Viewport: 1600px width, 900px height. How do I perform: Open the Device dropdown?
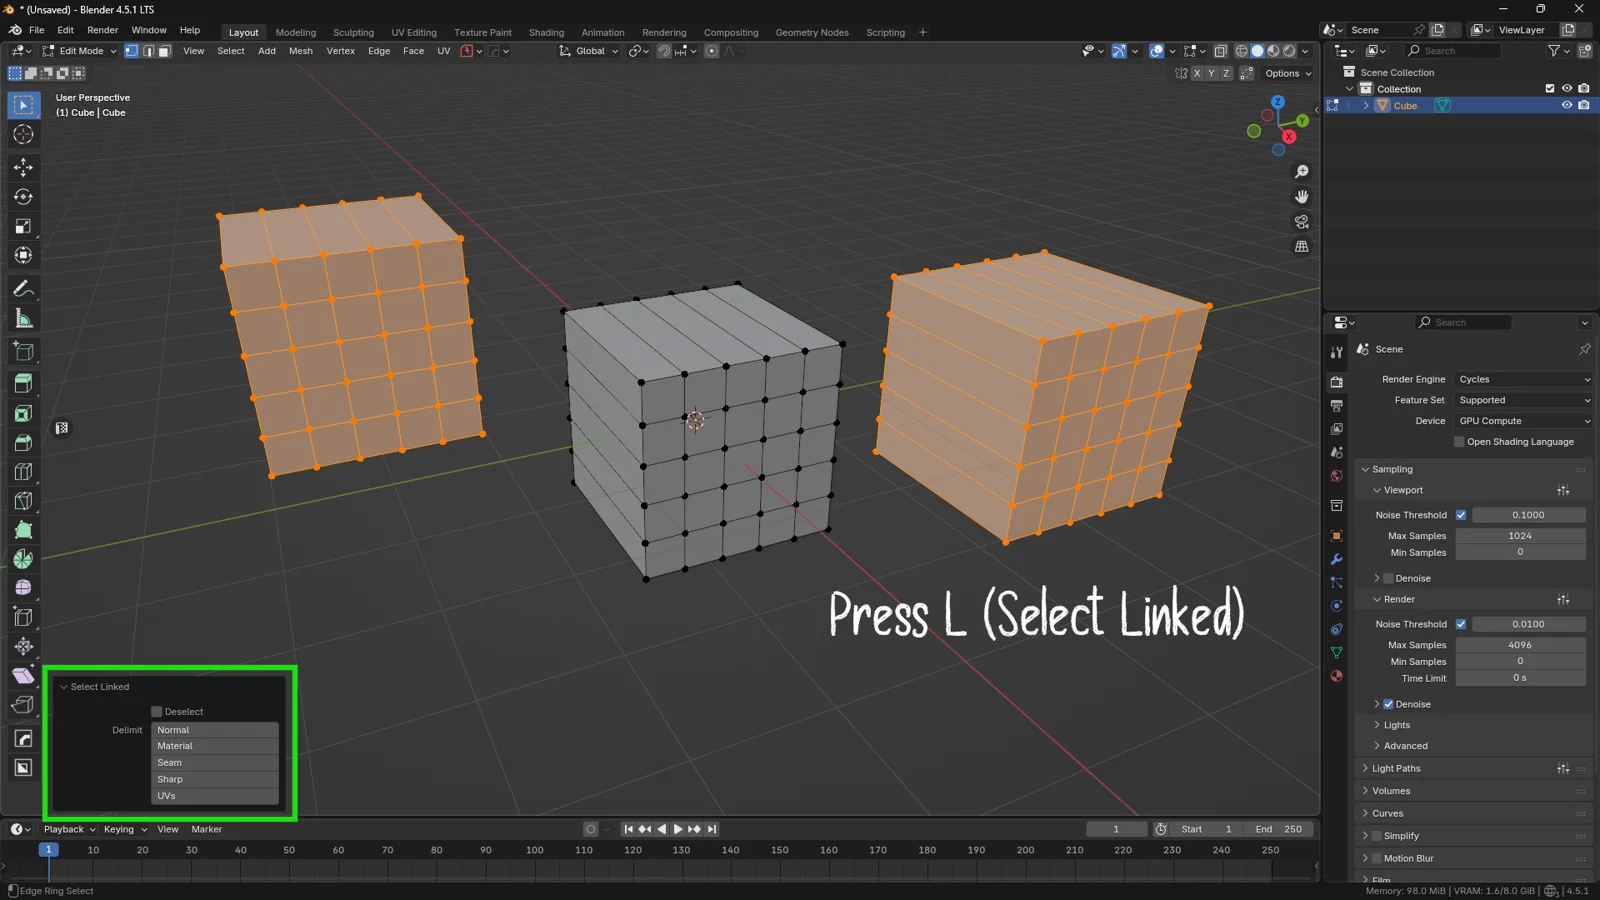click(x=1523, y=421)
